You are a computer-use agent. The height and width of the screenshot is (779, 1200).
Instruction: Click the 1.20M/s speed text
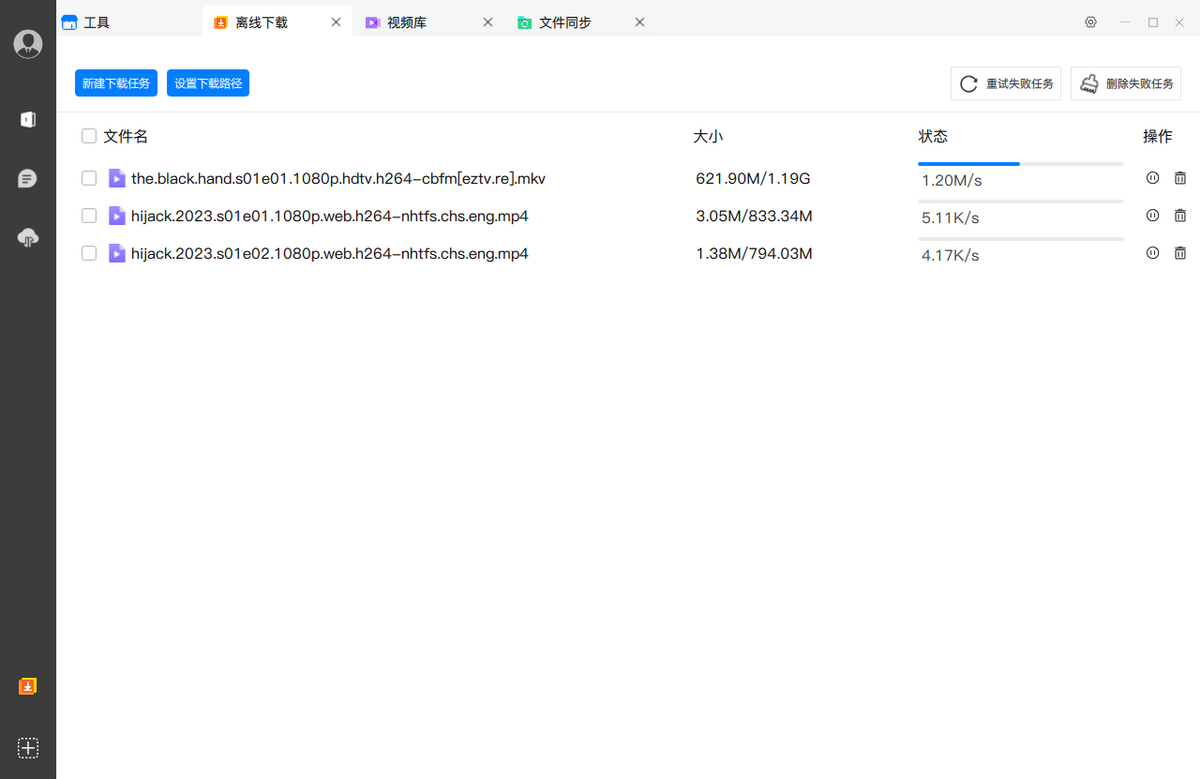(952, 181)
